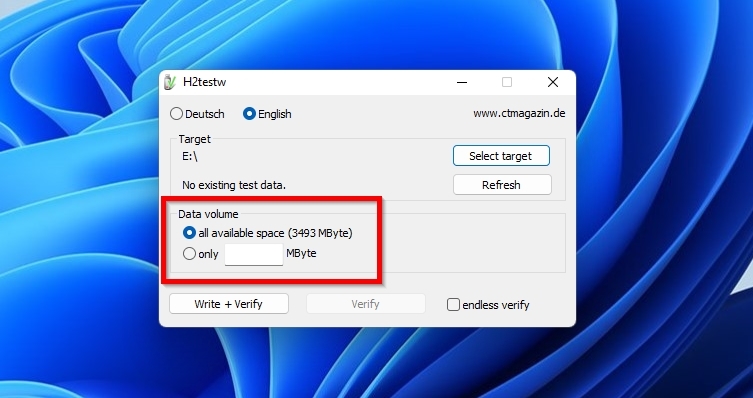Close the H2testw window
The width and height of the screenshot is (753, 398).
click(553, 82)
